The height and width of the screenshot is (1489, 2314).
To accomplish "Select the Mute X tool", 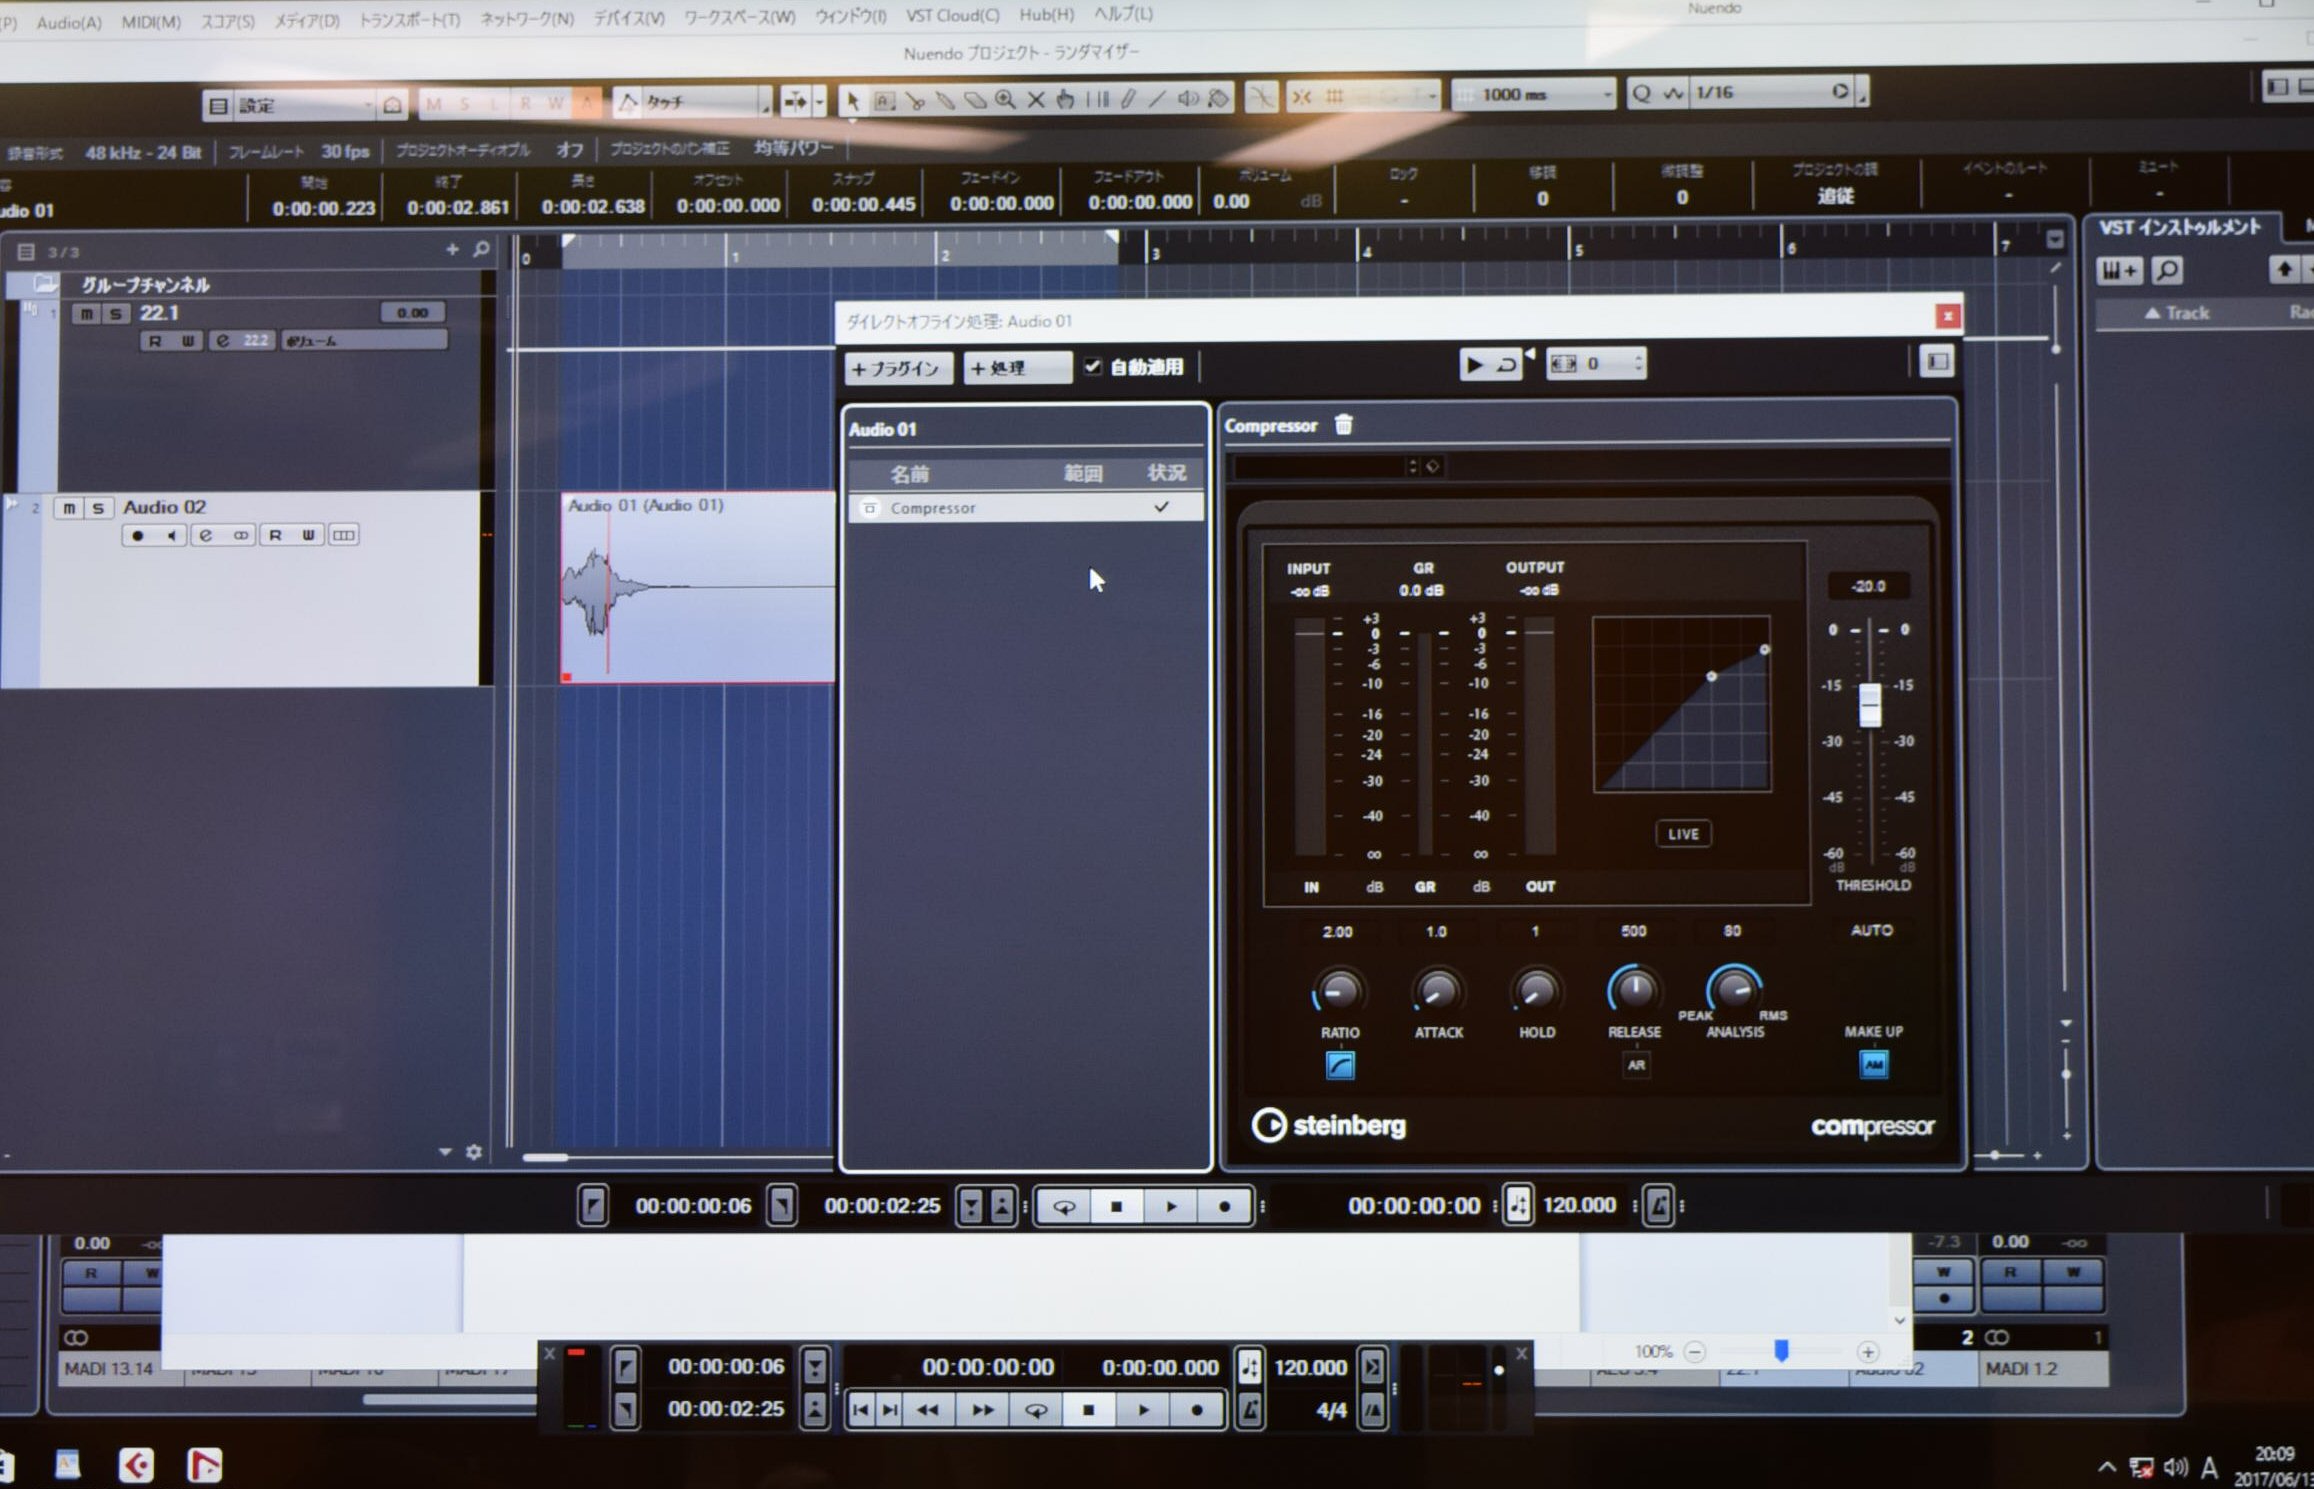I will pyautogui.click(x=1036, y=99).
